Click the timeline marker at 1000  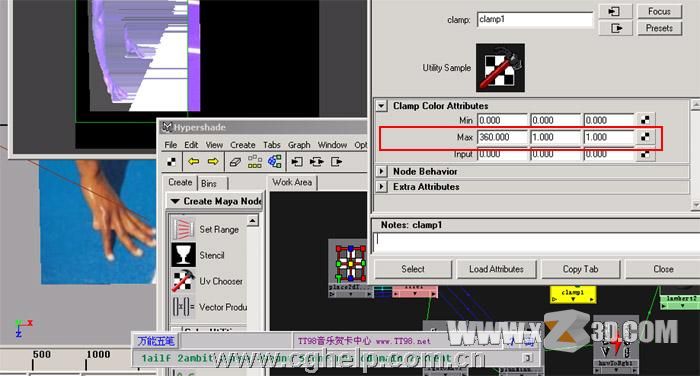[98, 355]
